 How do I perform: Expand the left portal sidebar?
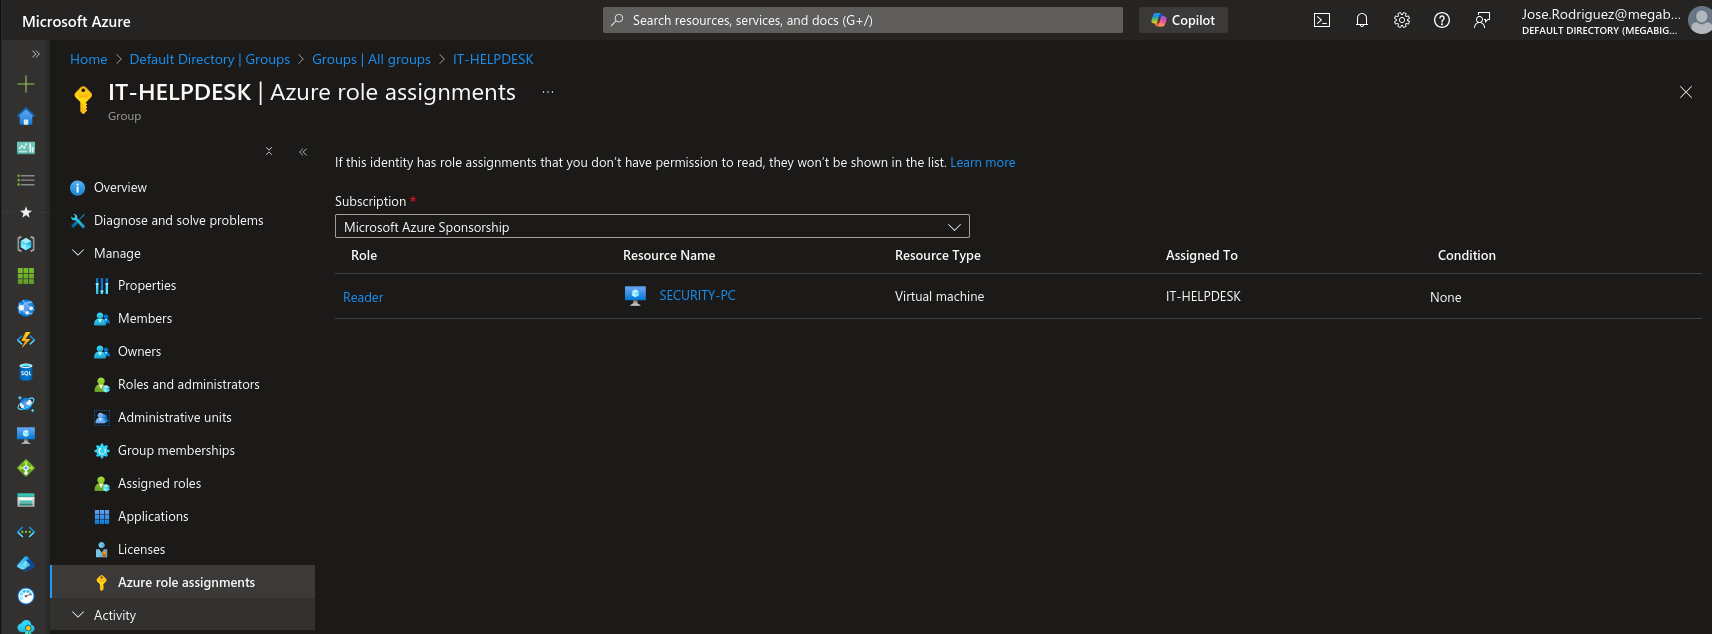click(36, 54)
